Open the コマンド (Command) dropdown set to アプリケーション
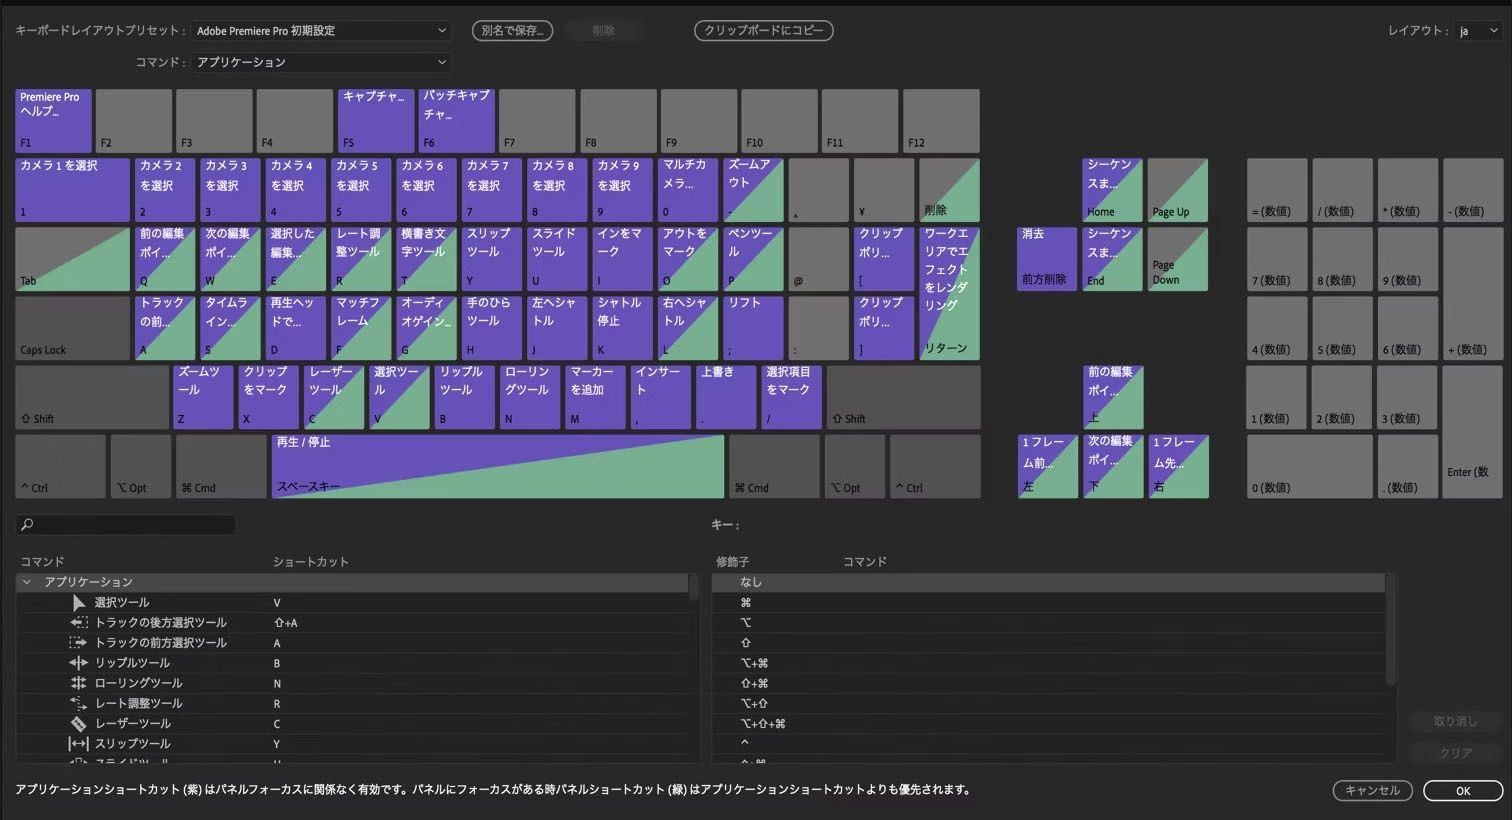 (320, 62)
